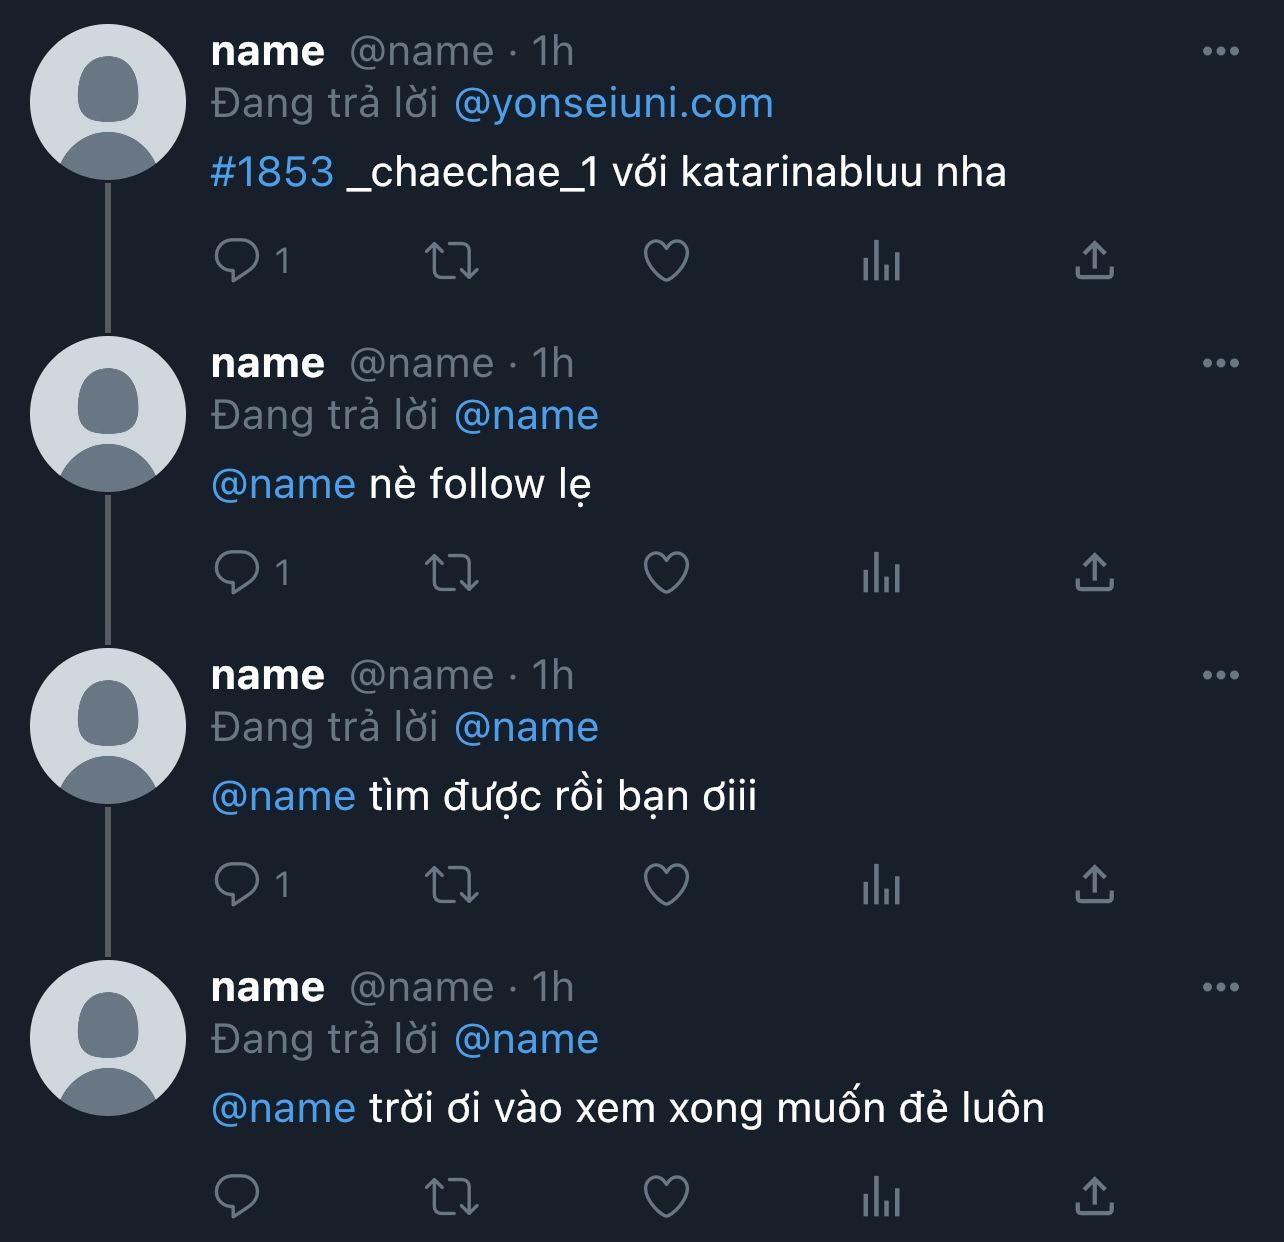Retweet the #1853 _chaechae_1 tweet

point(452,261)
